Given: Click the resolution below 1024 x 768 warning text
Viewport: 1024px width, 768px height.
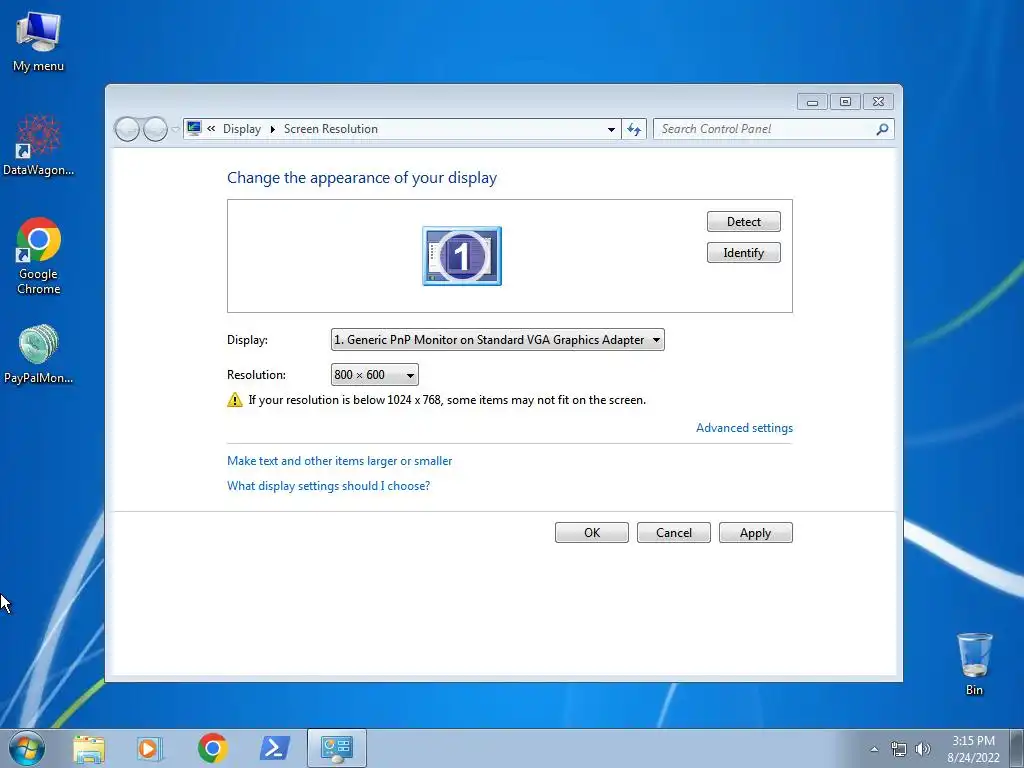Looking at the screenshot, I should point(447,400).
